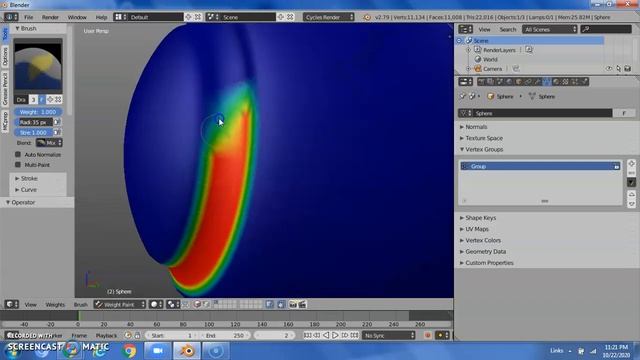Open the Properties editor type selector
640x360 pixels.
point(465,82)
